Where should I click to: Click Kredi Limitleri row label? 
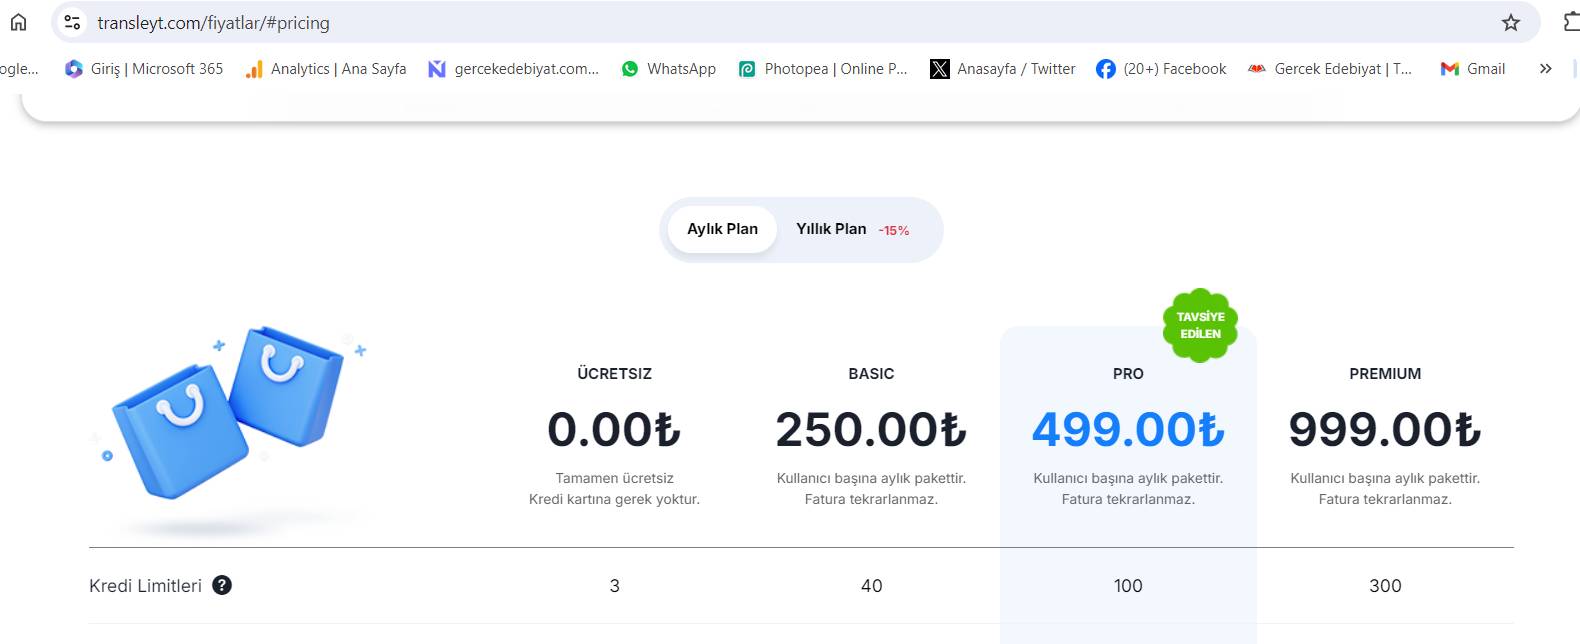pos(145,586)
